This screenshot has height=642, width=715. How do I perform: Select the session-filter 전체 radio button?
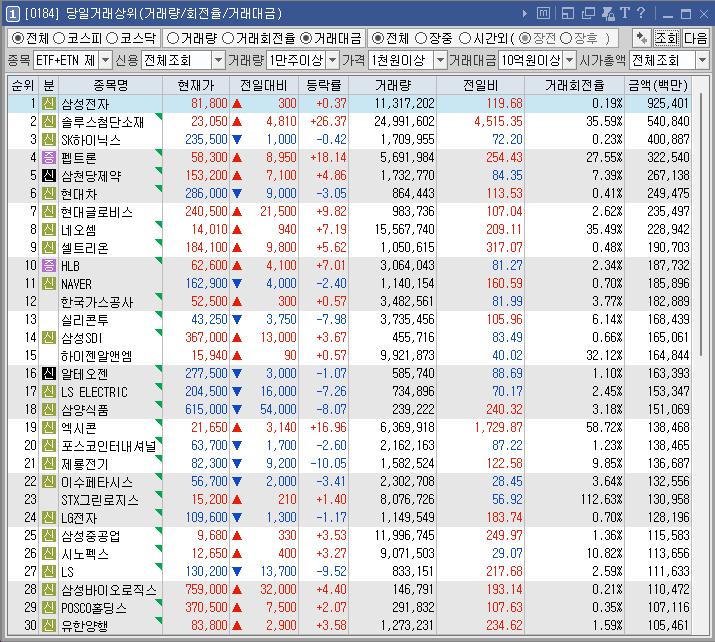pyautogui.click(x=377, y=38)
